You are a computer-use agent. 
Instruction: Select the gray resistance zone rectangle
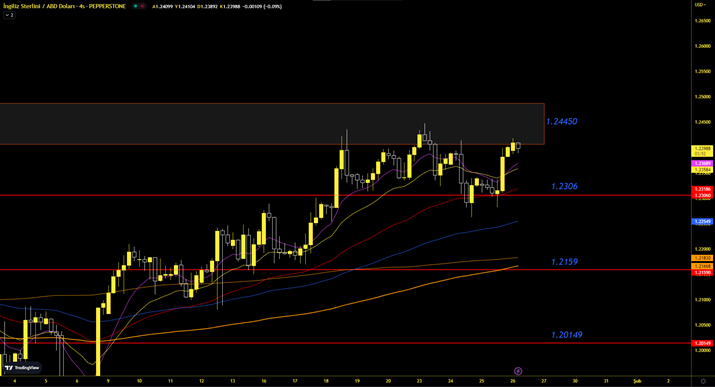coord(272,124)
